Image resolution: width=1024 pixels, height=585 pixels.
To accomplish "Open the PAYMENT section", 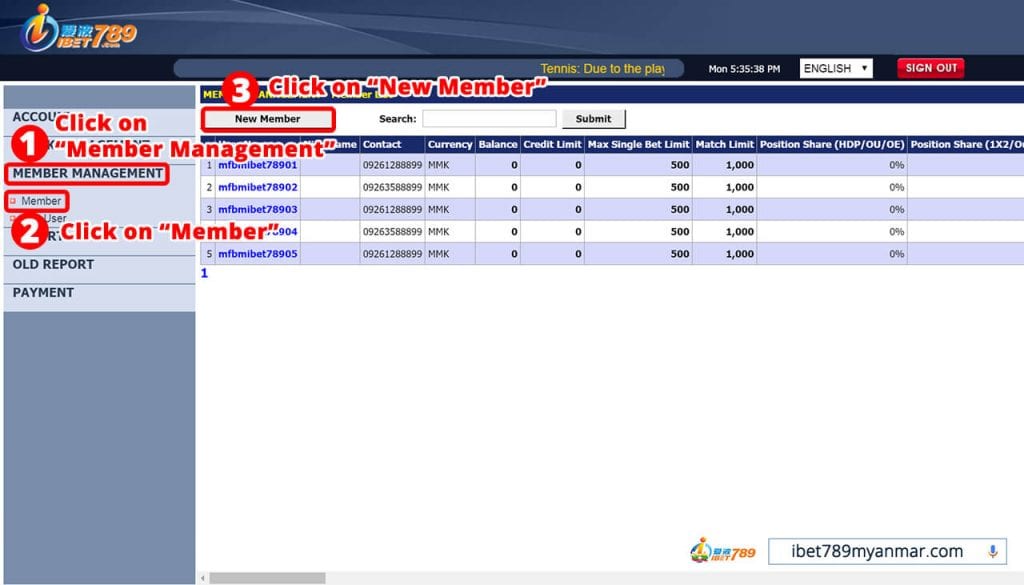I will [41, 292].
